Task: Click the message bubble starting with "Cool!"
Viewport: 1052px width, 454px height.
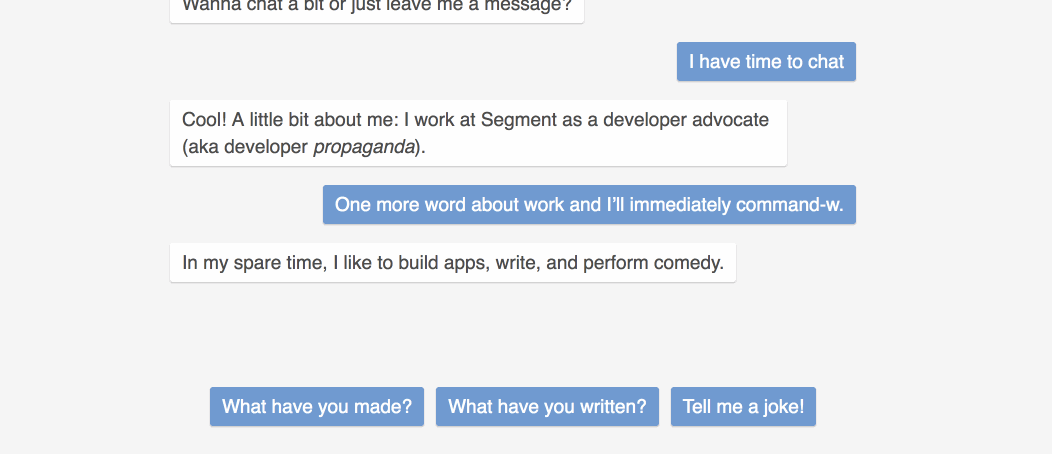Action: [x=478, y=133]
